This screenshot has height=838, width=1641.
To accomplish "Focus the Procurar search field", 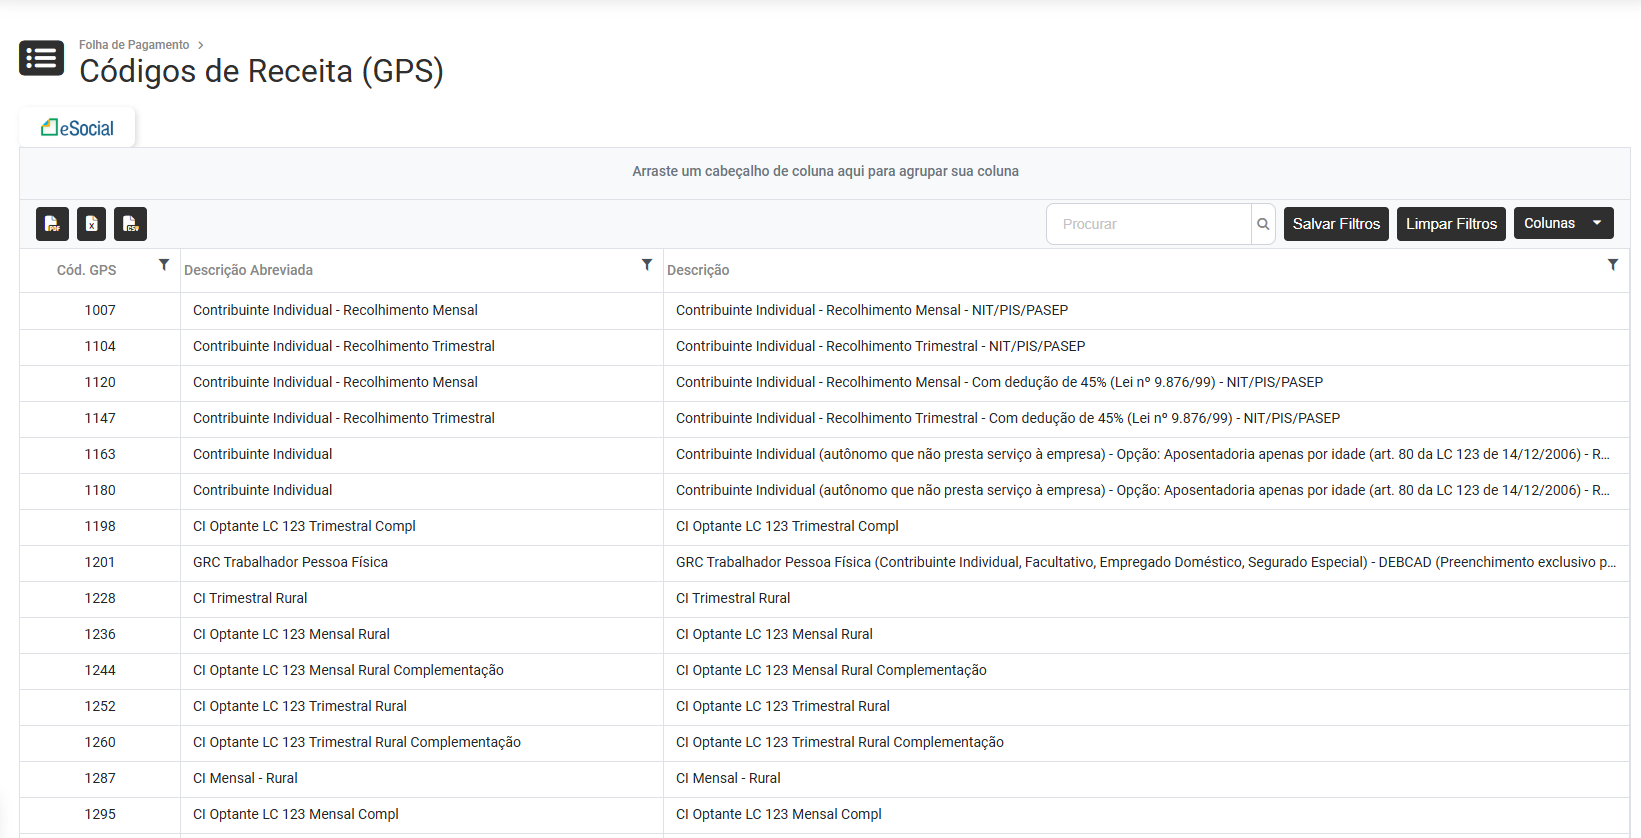I will pyautogui.click(x=1148, y=224).
